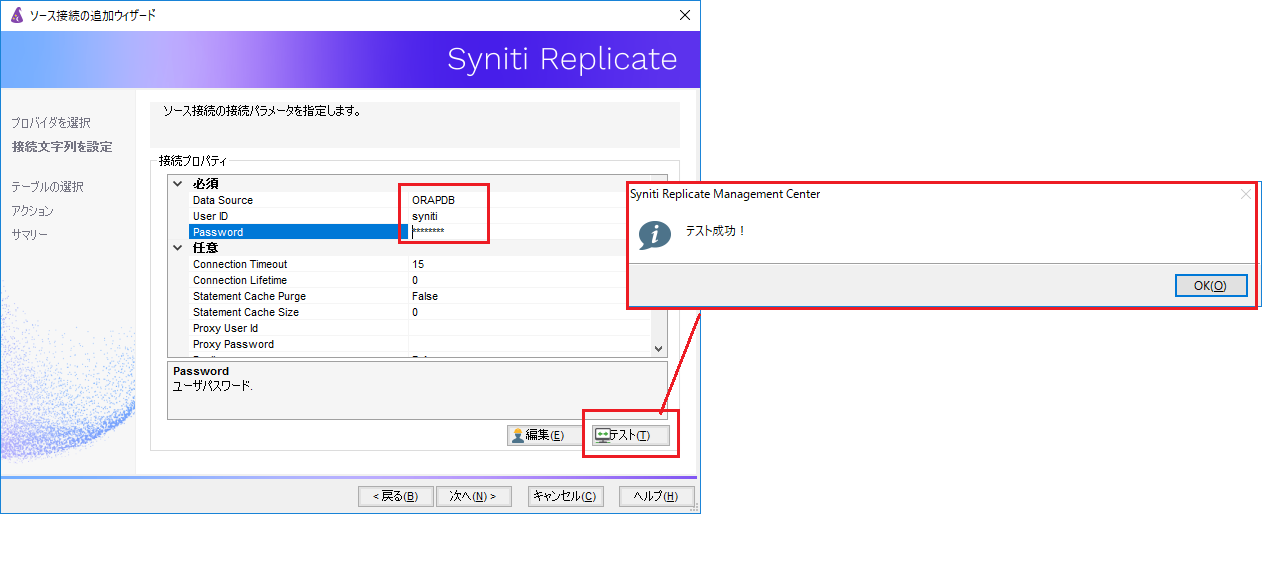Click the Statement Cache Purge value False
This screenshot has width=1282, height=562.
[425, 296]
